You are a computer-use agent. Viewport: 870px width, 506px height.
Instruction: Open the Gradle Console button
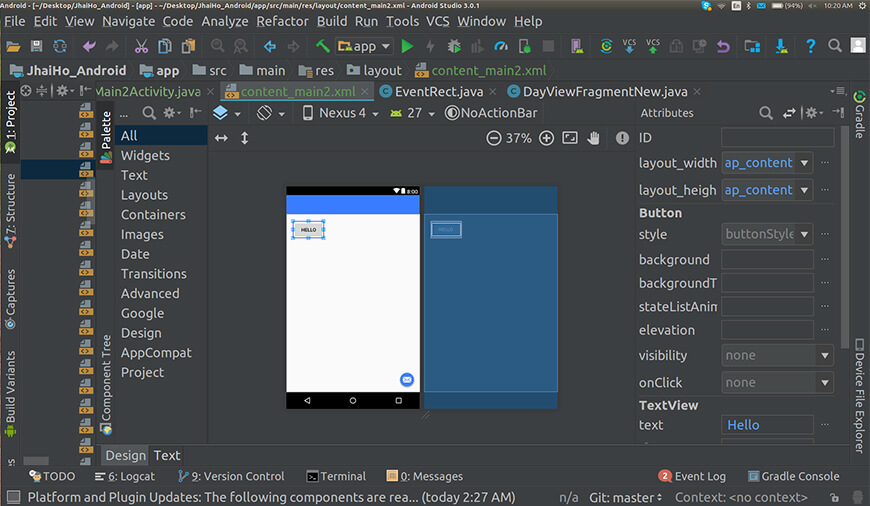coord(793,477)
